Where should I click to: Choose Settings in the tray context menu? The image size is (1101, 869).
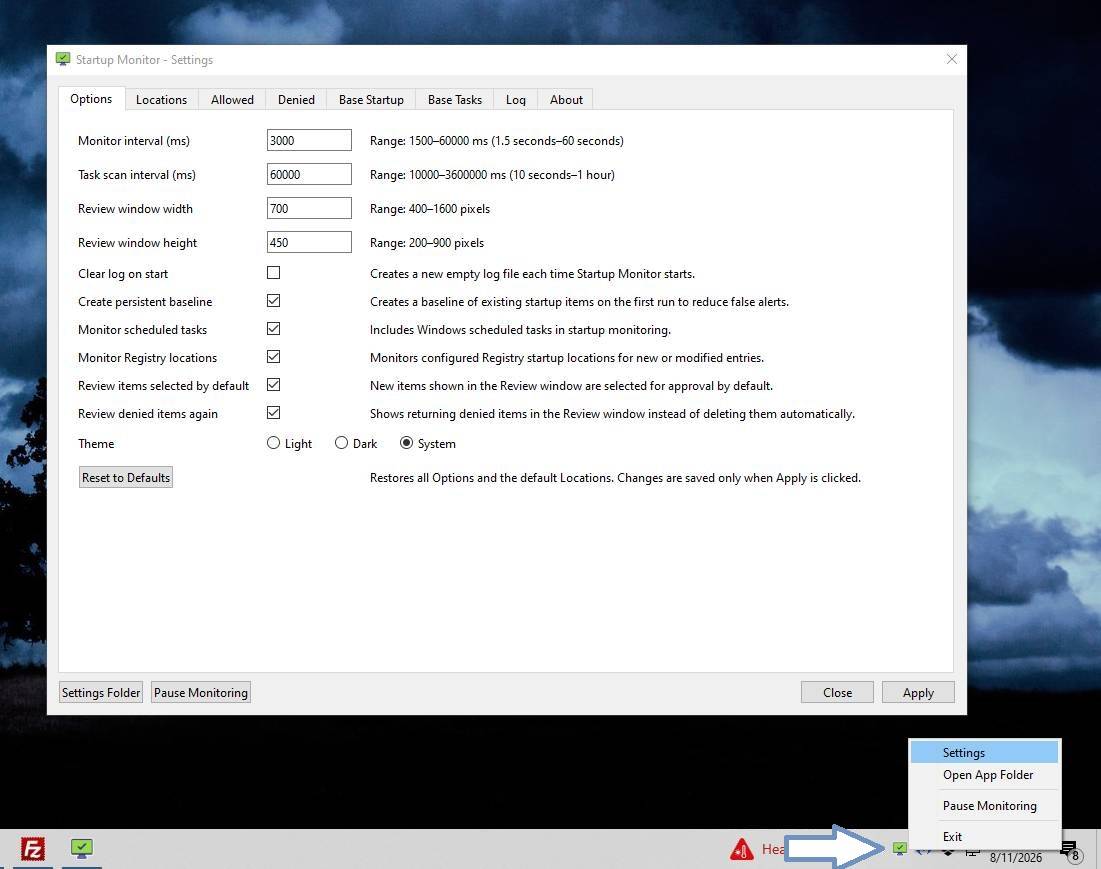[984, 752]
